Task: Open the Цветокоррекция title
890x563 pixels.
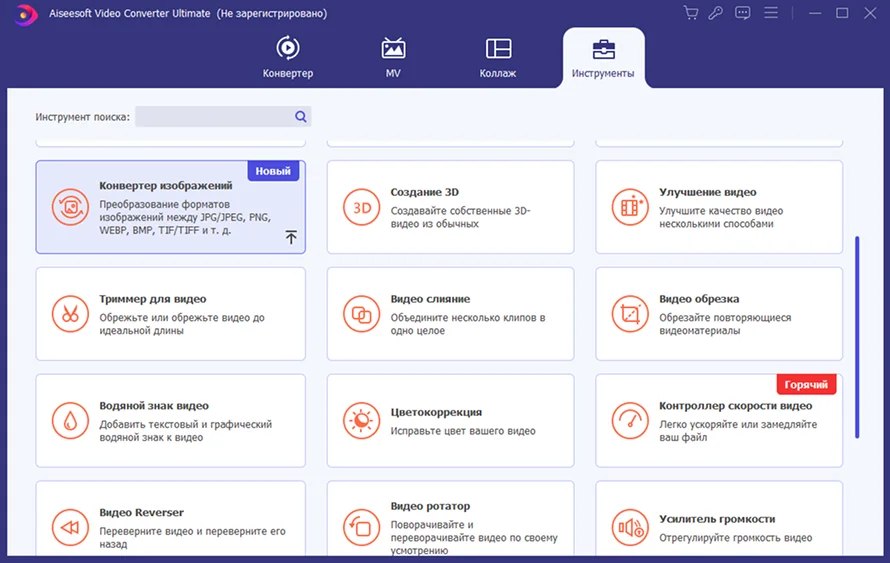Action: coord(436,412)
